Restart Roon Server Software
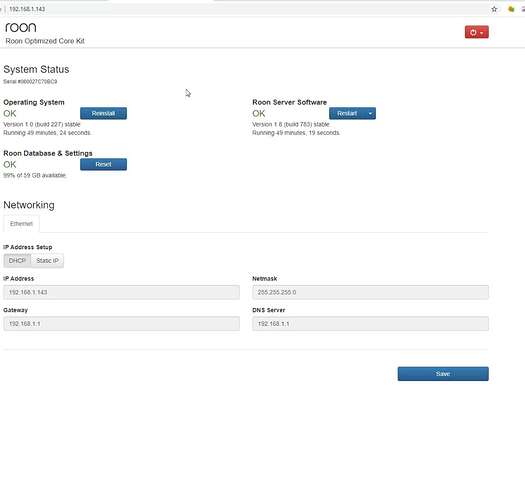Image resolution: width=525 pixels, height=500 pixels. click(x=347, y=113)
